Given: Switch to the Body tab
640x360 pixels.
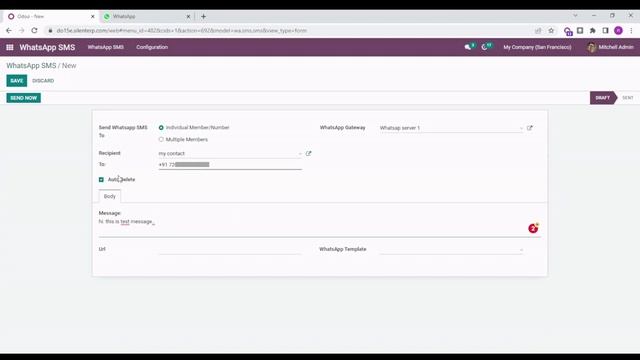Looking at the screenshot, I should [110, 196].
